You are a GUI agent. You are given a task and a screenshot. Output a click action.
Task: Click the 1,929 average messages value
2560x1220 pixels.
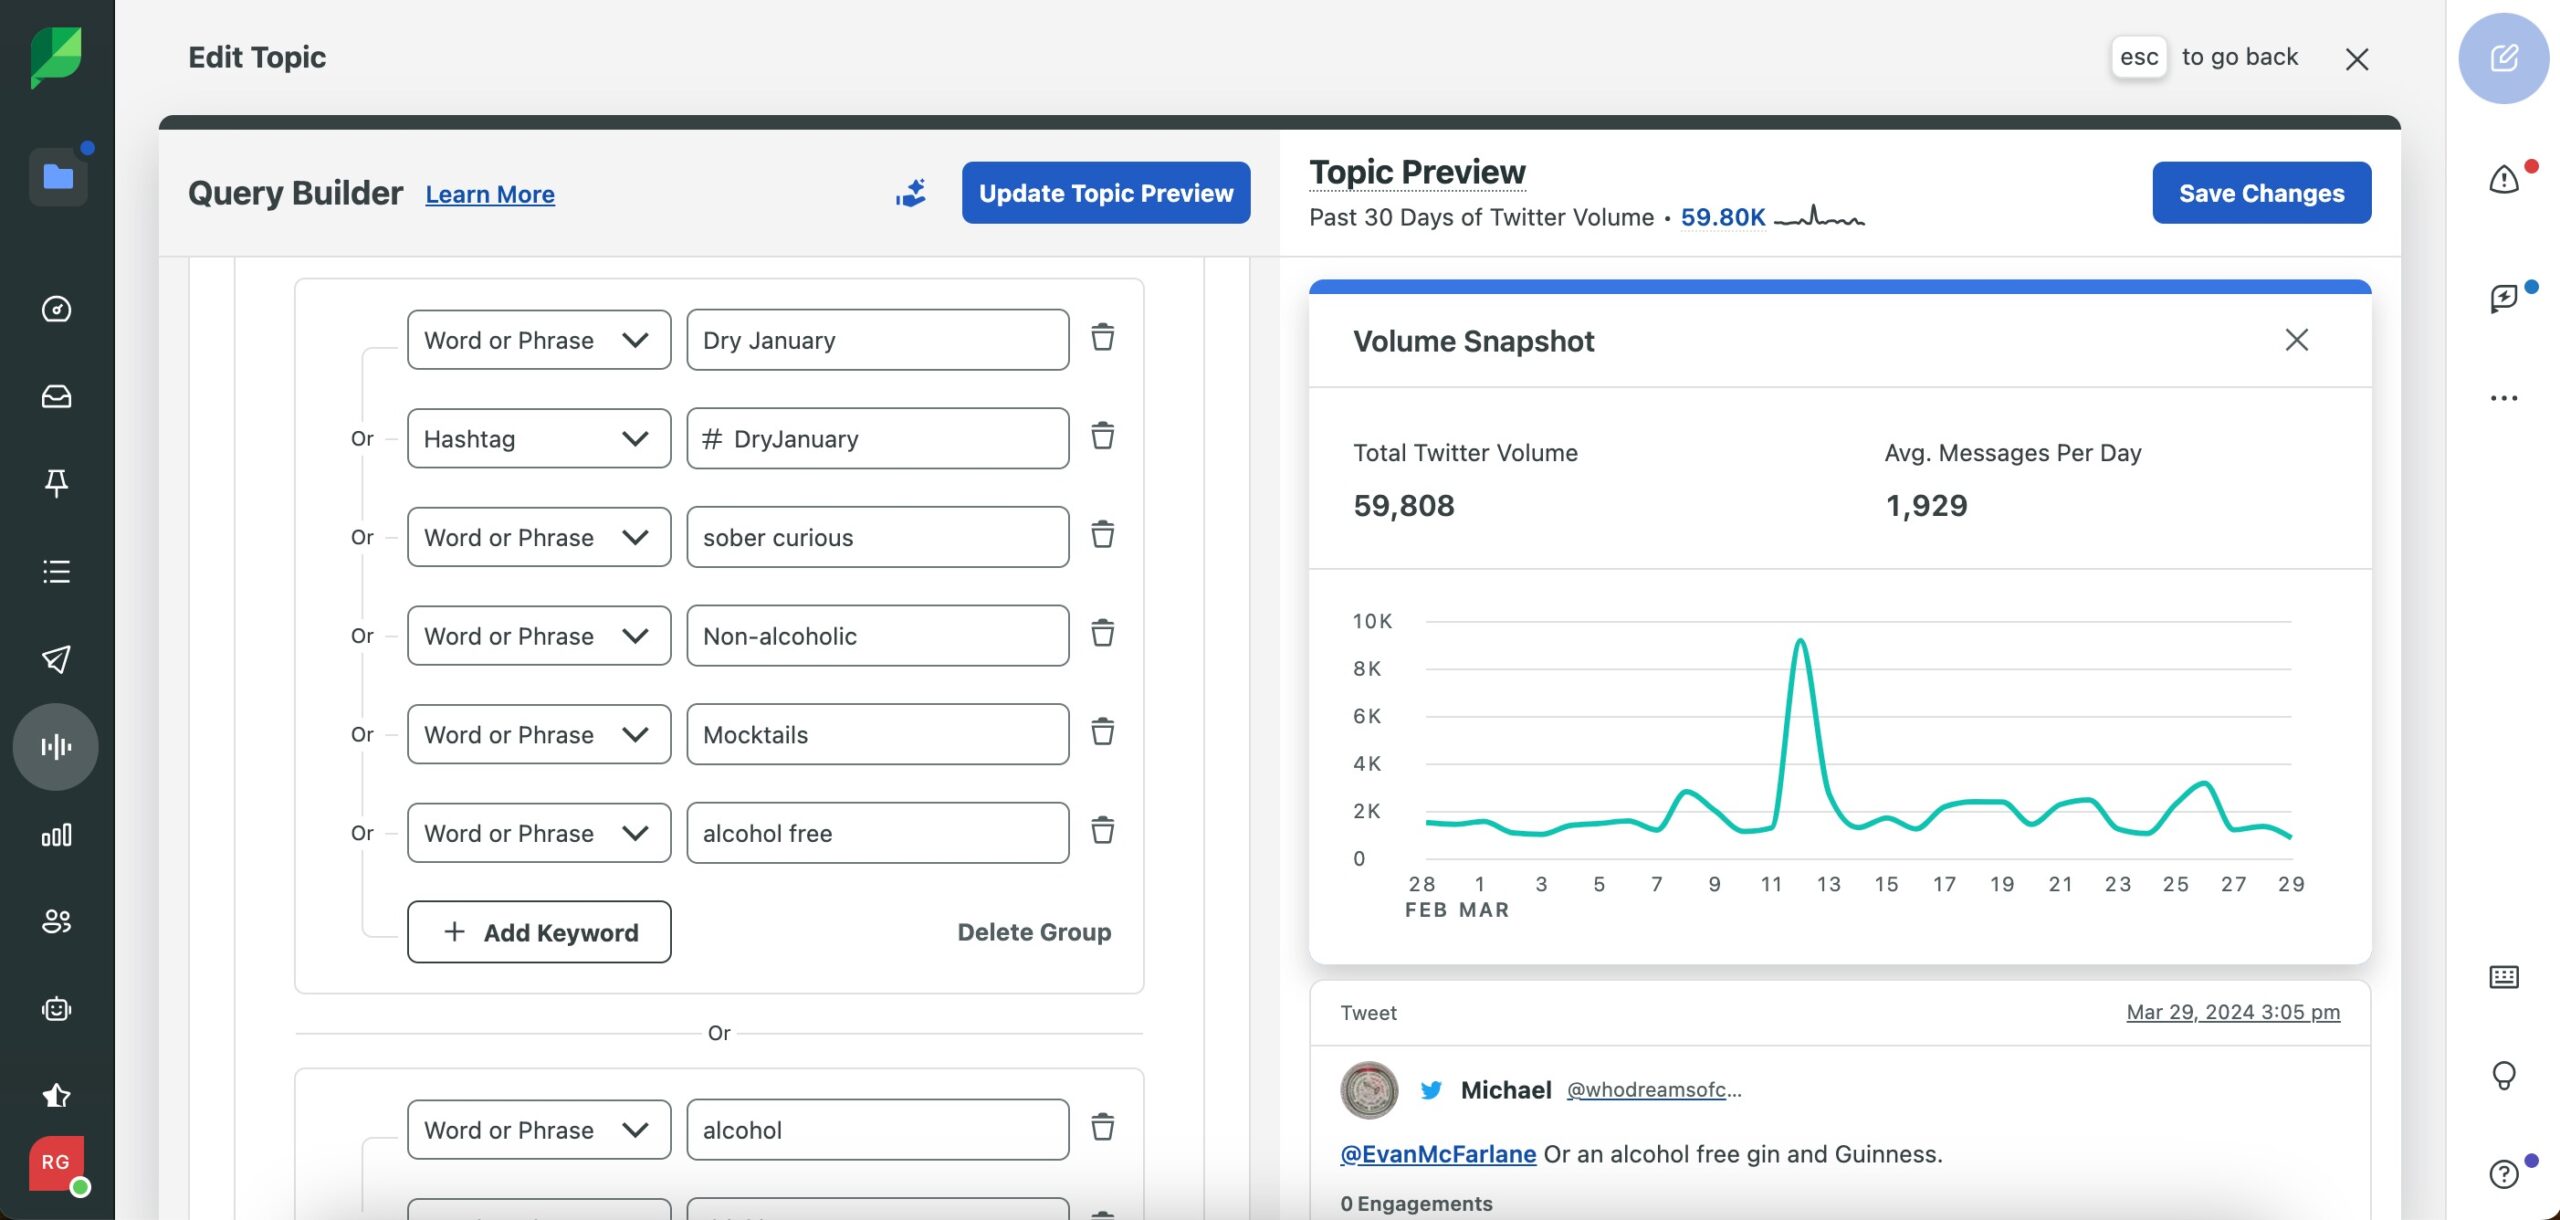tap(1926, 506)
